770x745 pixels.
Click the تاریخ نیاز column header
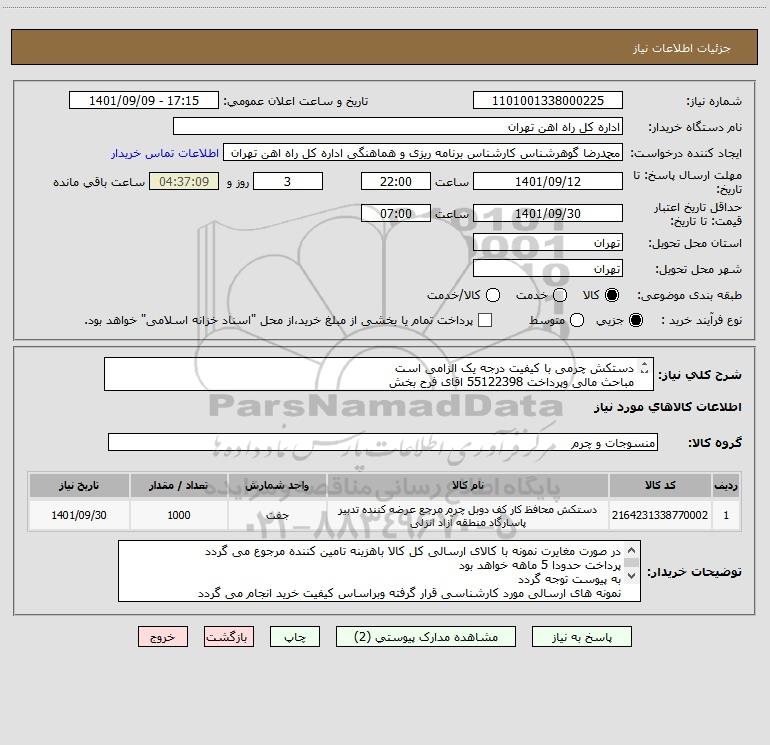79,486
